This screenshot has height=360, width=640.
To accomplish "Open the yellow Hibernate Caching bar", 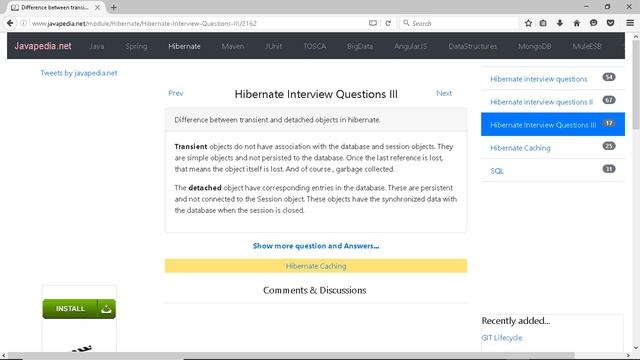I will 316,266.
